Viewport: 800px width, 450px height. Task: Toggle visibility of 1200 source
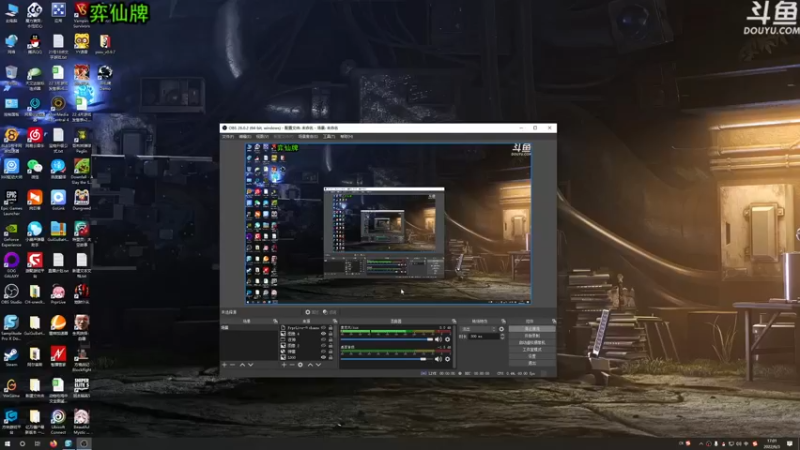[x=323, y=358]
